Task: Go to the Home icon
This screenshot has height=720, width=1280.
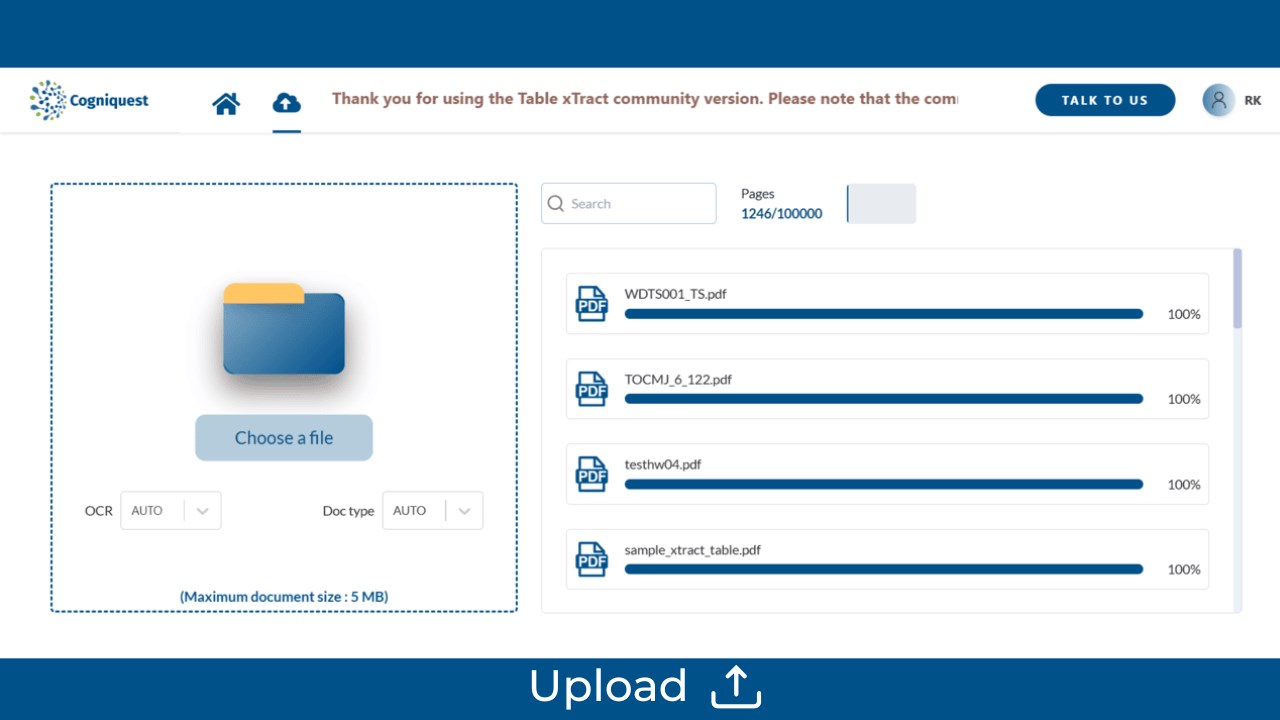Action: [x=226, y=103]
